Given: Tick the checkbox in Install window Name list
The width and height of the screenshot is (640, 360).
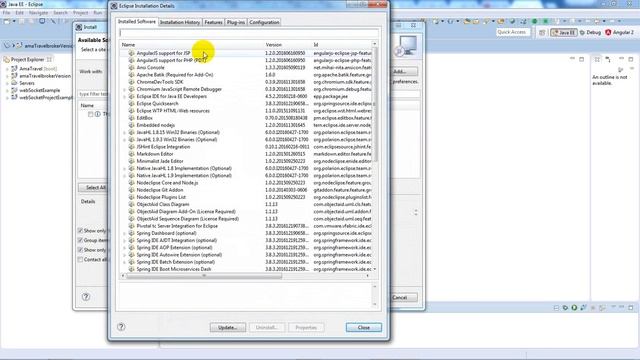Looking at the screenshot, I should pos(91,114).
